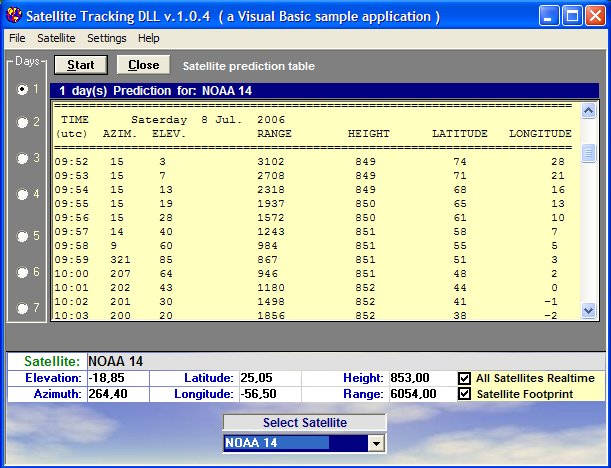Image resolution: width=611 pixels, height=468 pixels.
Task: Select the 2 days radio button
Action: tap(22, 122)
